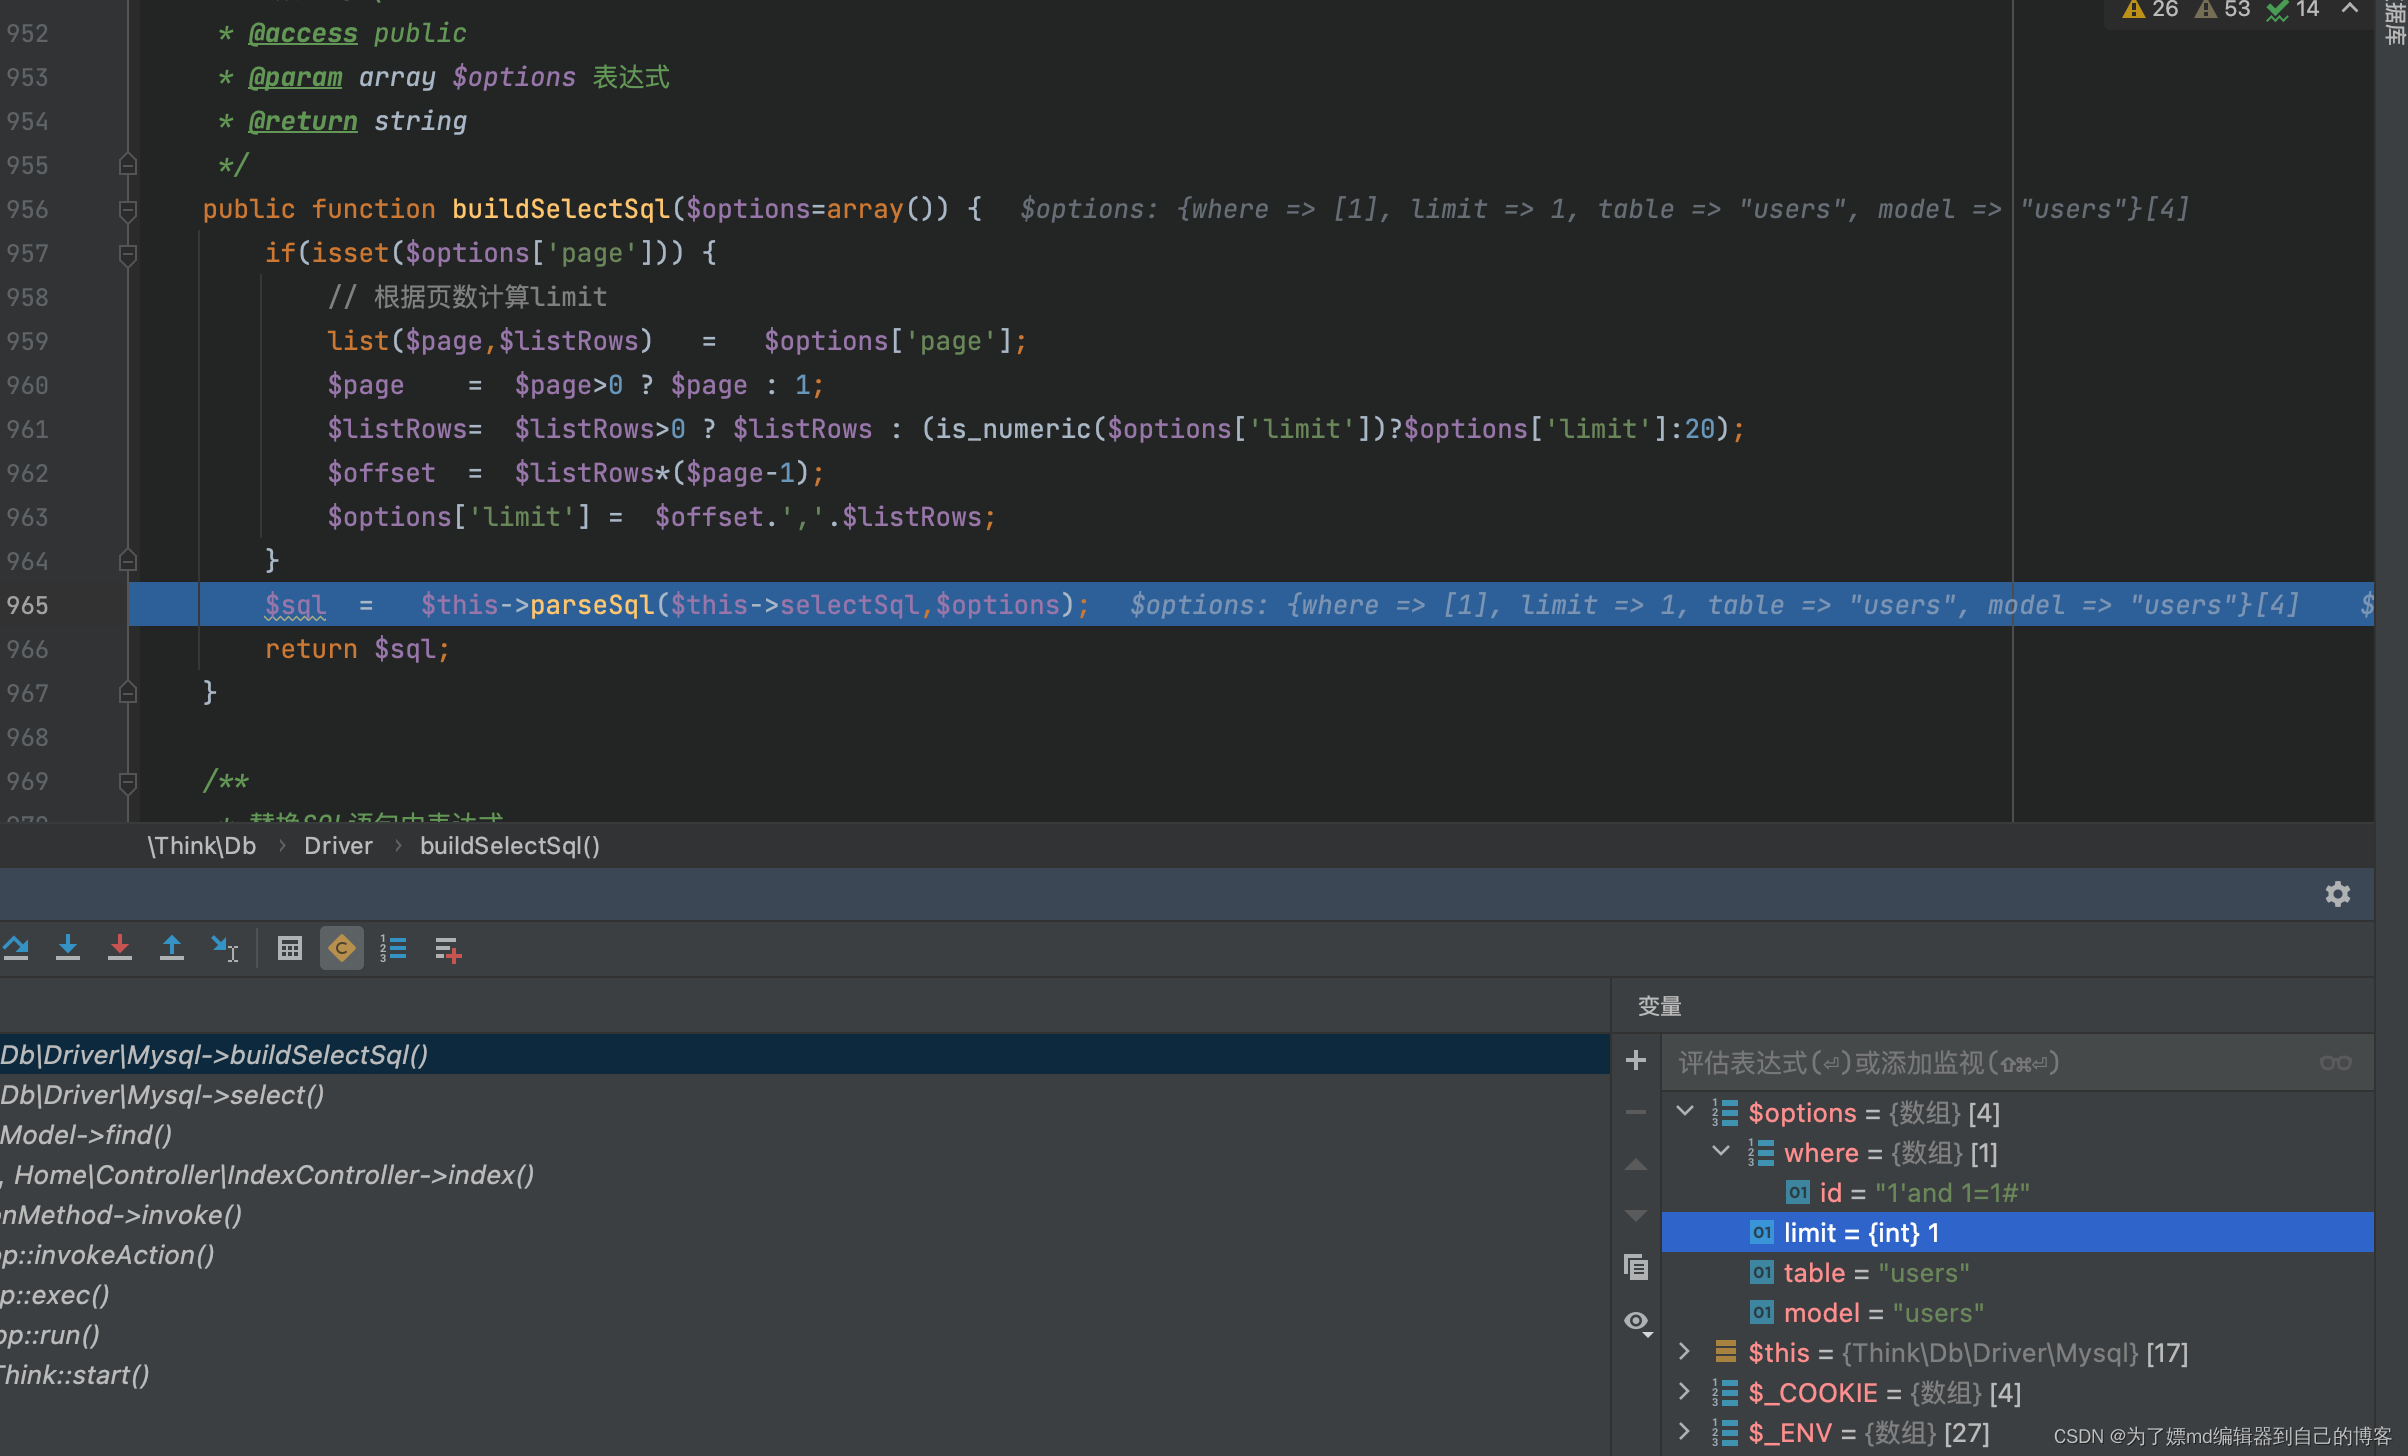Screen dimensions: 2408x1456
Task: Expand the $this variable node
Action: [x=1685, y=1352]
